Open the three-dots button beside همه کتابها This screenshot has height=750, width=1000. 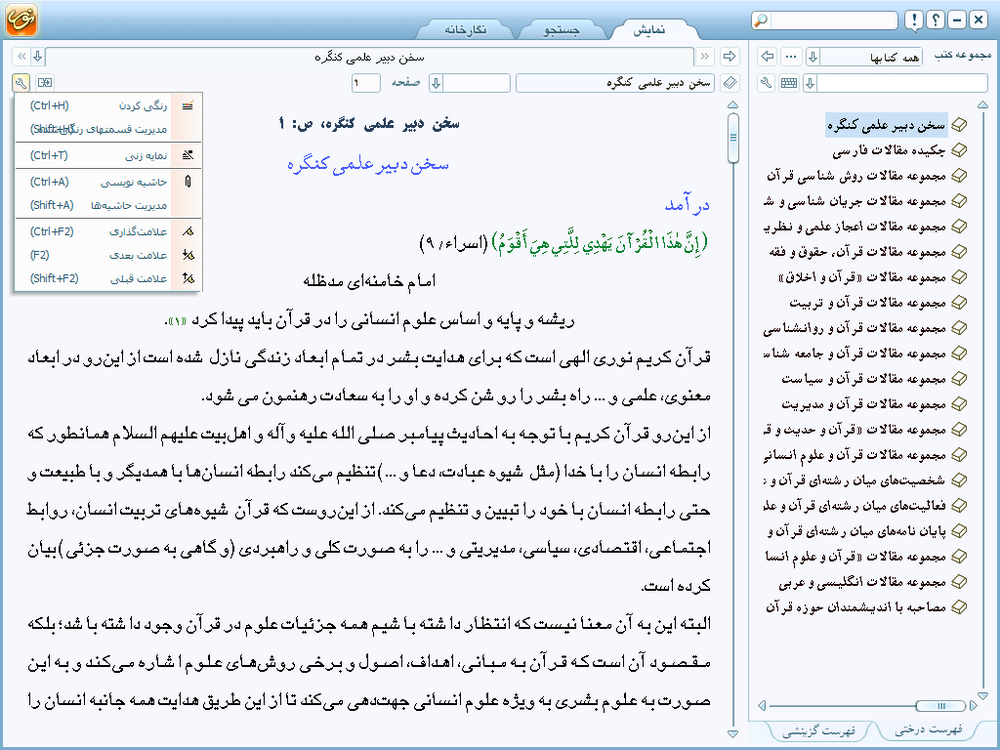[x=791, y=57]
